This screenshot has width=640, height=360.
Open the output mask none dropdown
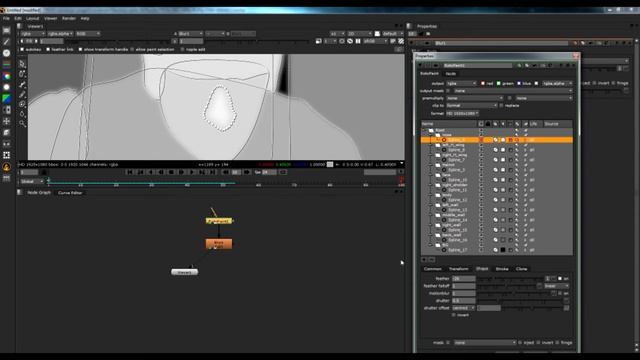click(x=513, y=91)
